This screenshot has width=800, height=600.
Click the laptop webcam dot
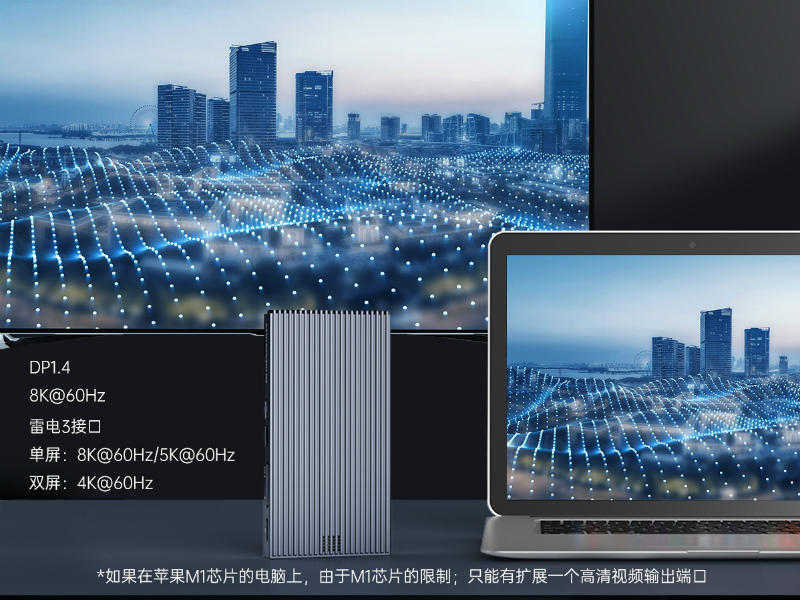point(692,245)
